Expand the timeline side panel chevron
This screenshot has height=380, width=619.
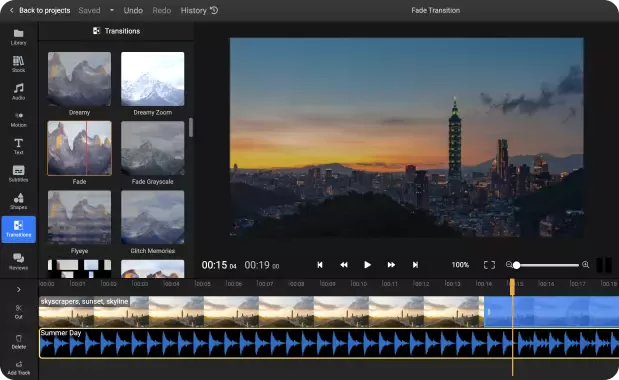19,290
